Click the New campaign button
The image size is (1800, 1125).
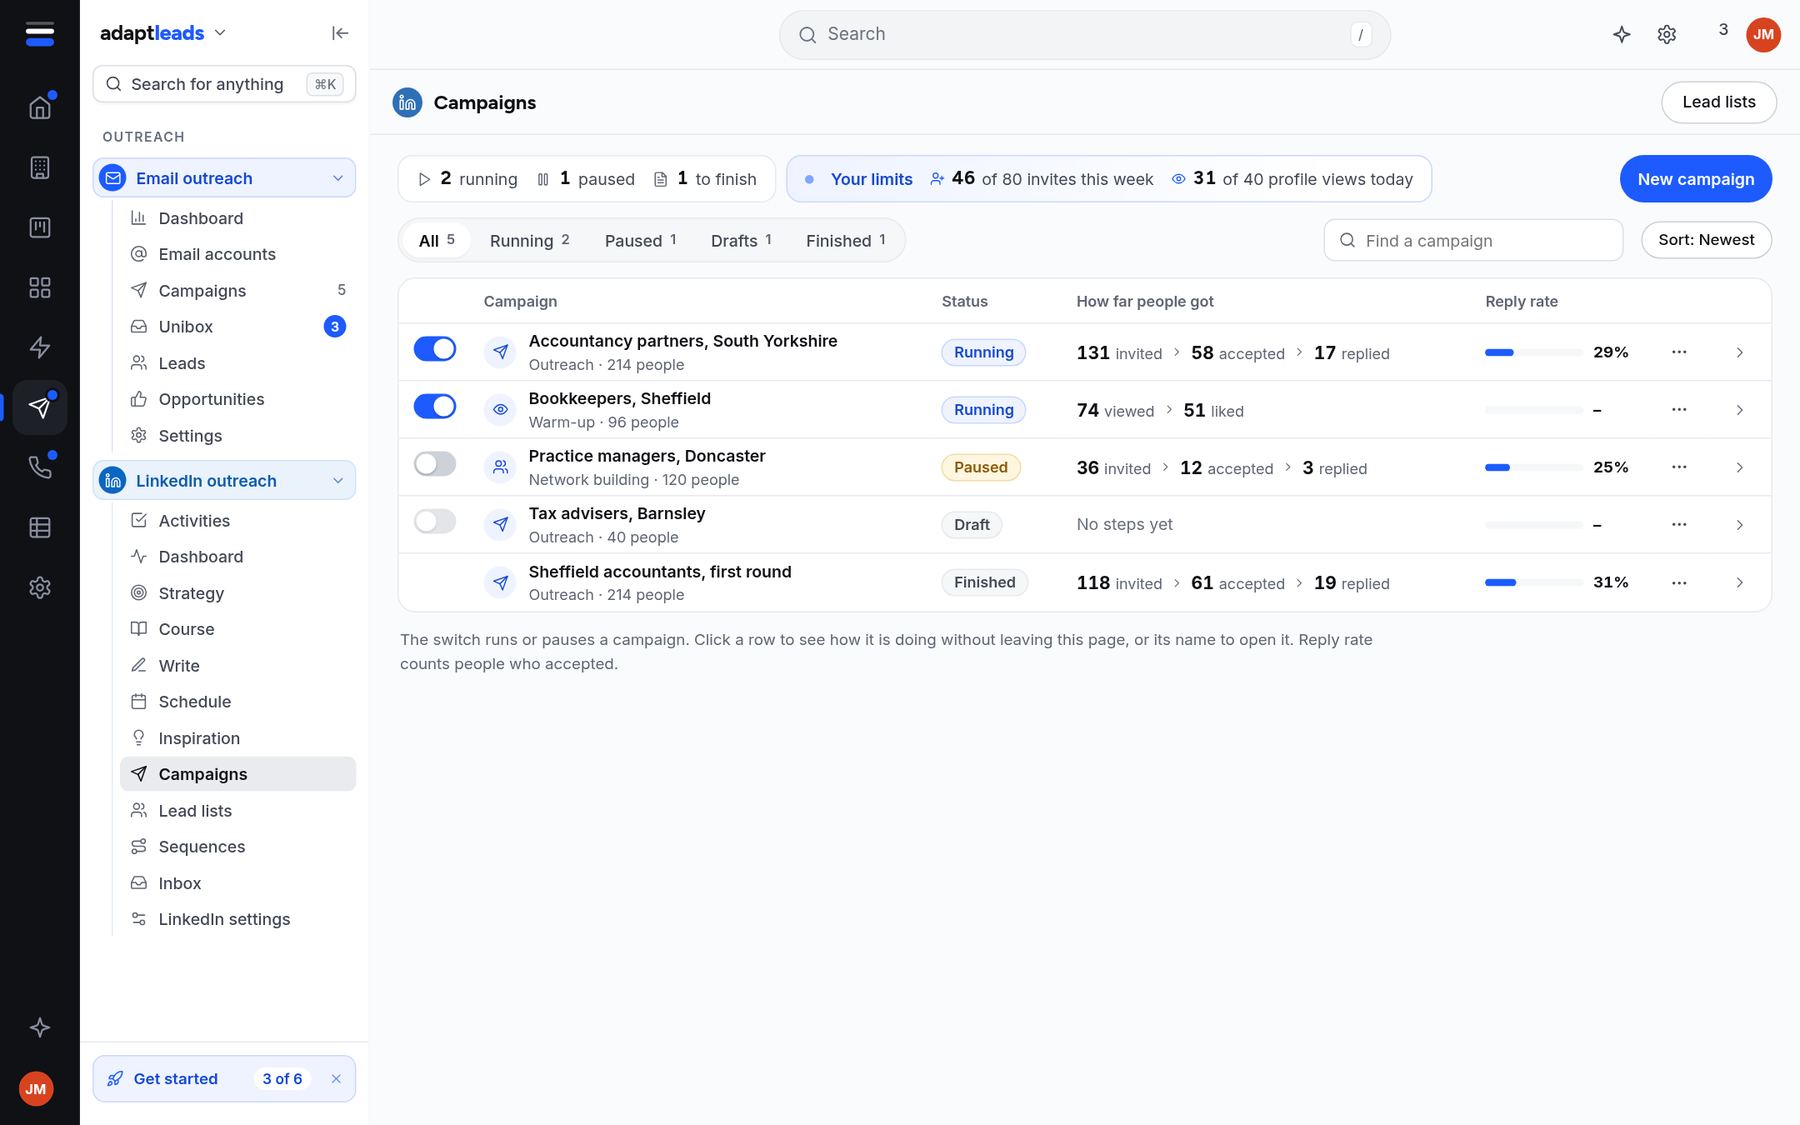point(1696,179)
